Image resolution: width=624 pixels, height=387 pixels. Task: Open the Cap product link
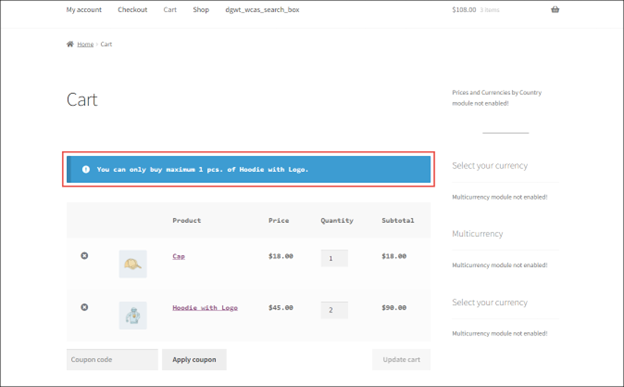tap(179, 256)
